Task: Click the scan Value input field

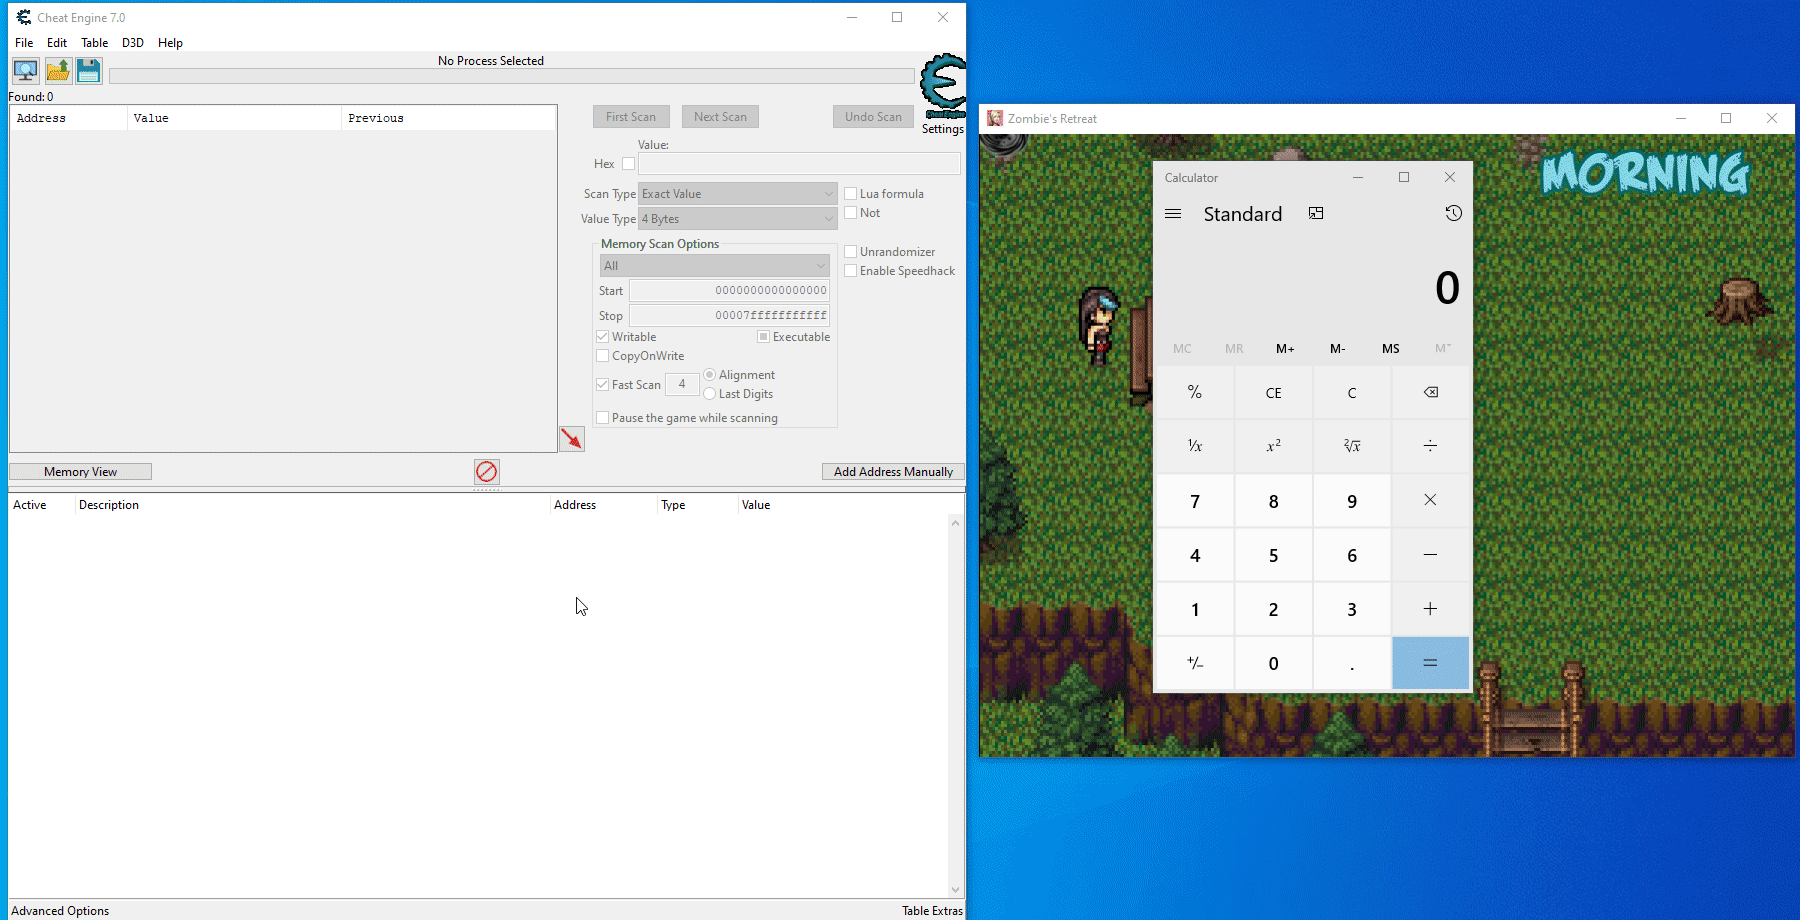Action: [x=799, y=164]
